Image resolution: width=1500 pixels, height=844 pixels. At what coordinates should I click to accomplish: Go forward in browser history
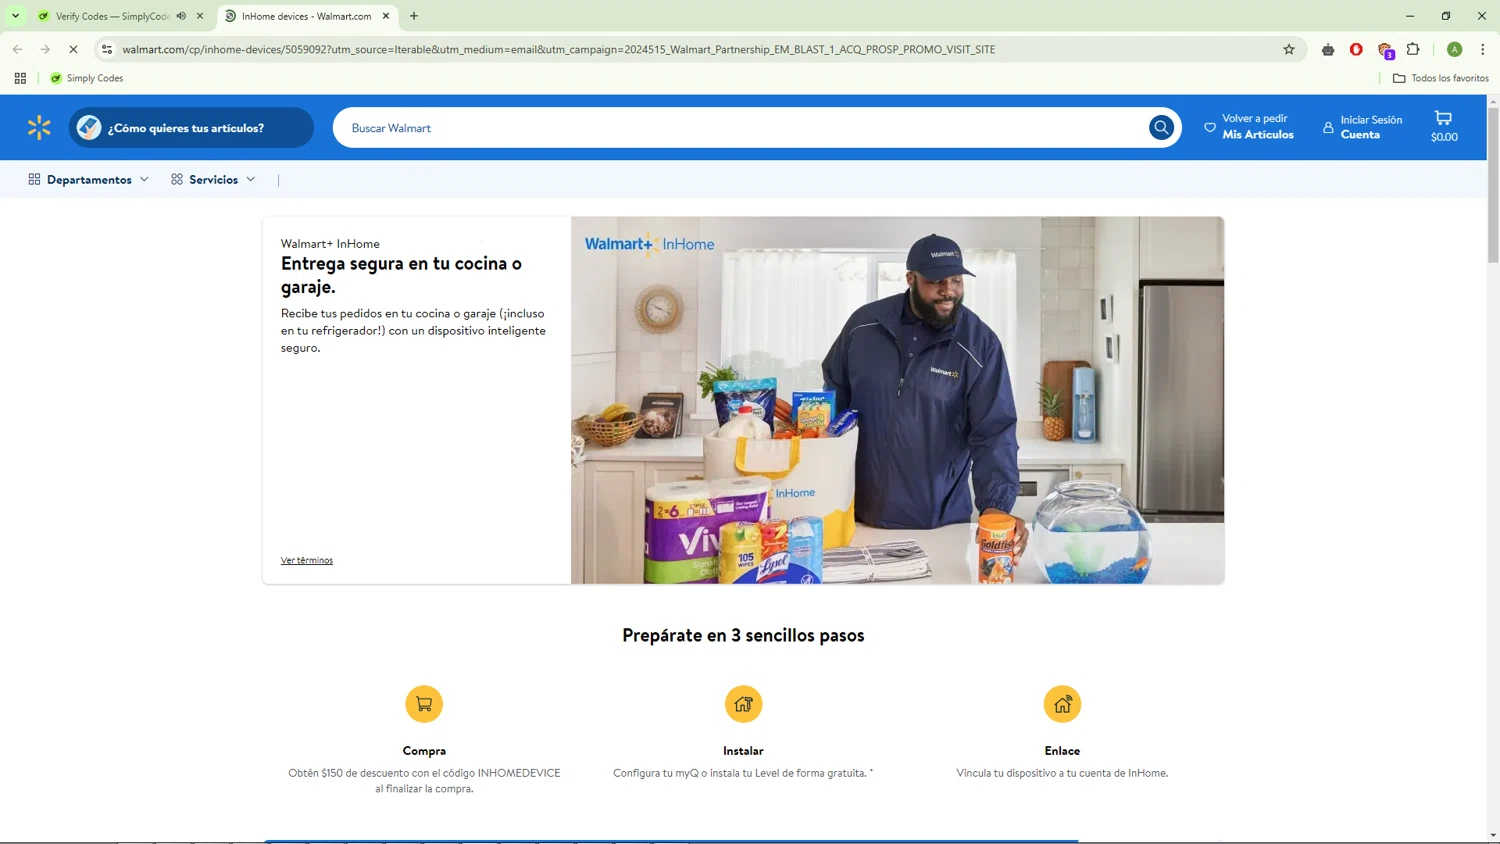(x=45, y=49)
